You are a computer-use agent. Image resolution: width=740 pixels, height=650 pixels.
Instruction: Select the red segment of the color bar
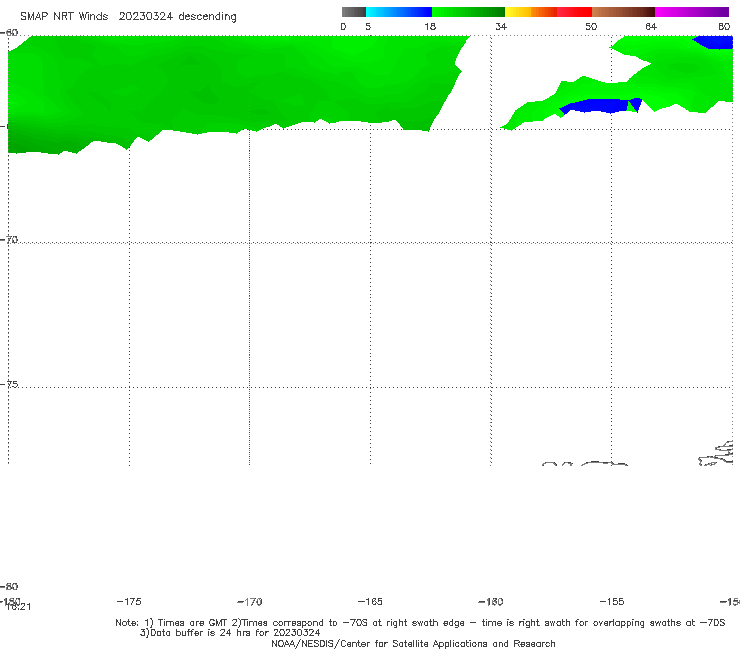pos(574,12)
